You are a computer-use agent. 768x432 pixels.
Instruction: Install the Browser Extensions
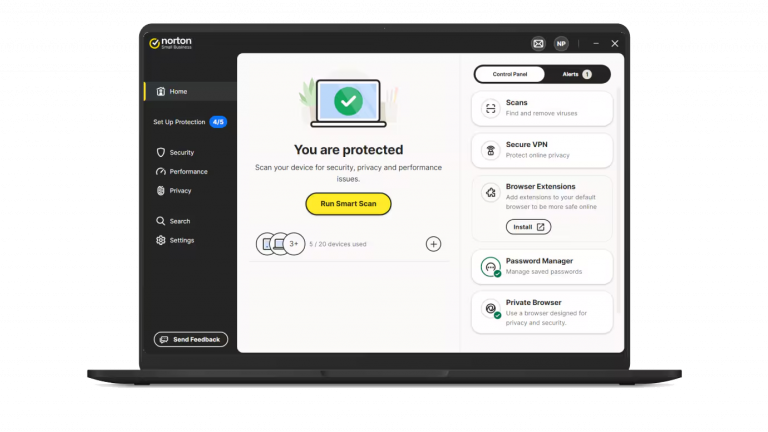pyautogui.click(x=528, y=227)
